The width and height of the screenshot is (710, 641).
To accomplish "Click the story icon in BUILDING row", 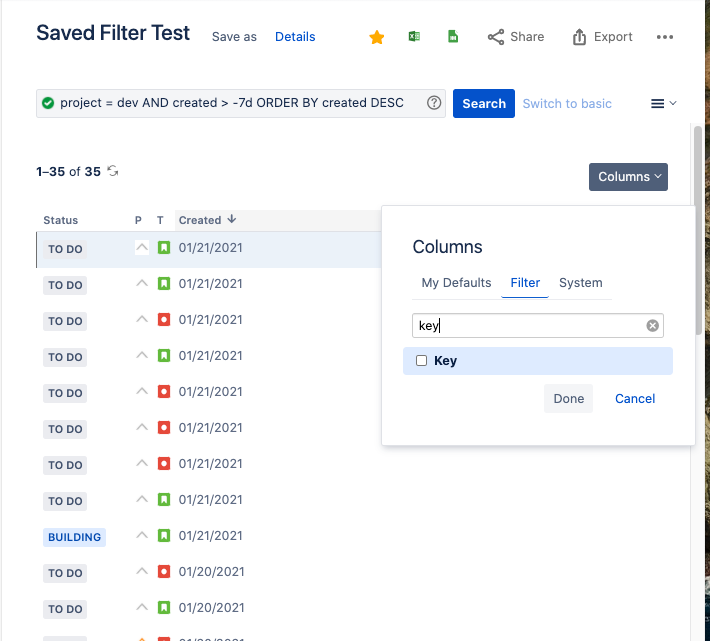I will 164,536.
